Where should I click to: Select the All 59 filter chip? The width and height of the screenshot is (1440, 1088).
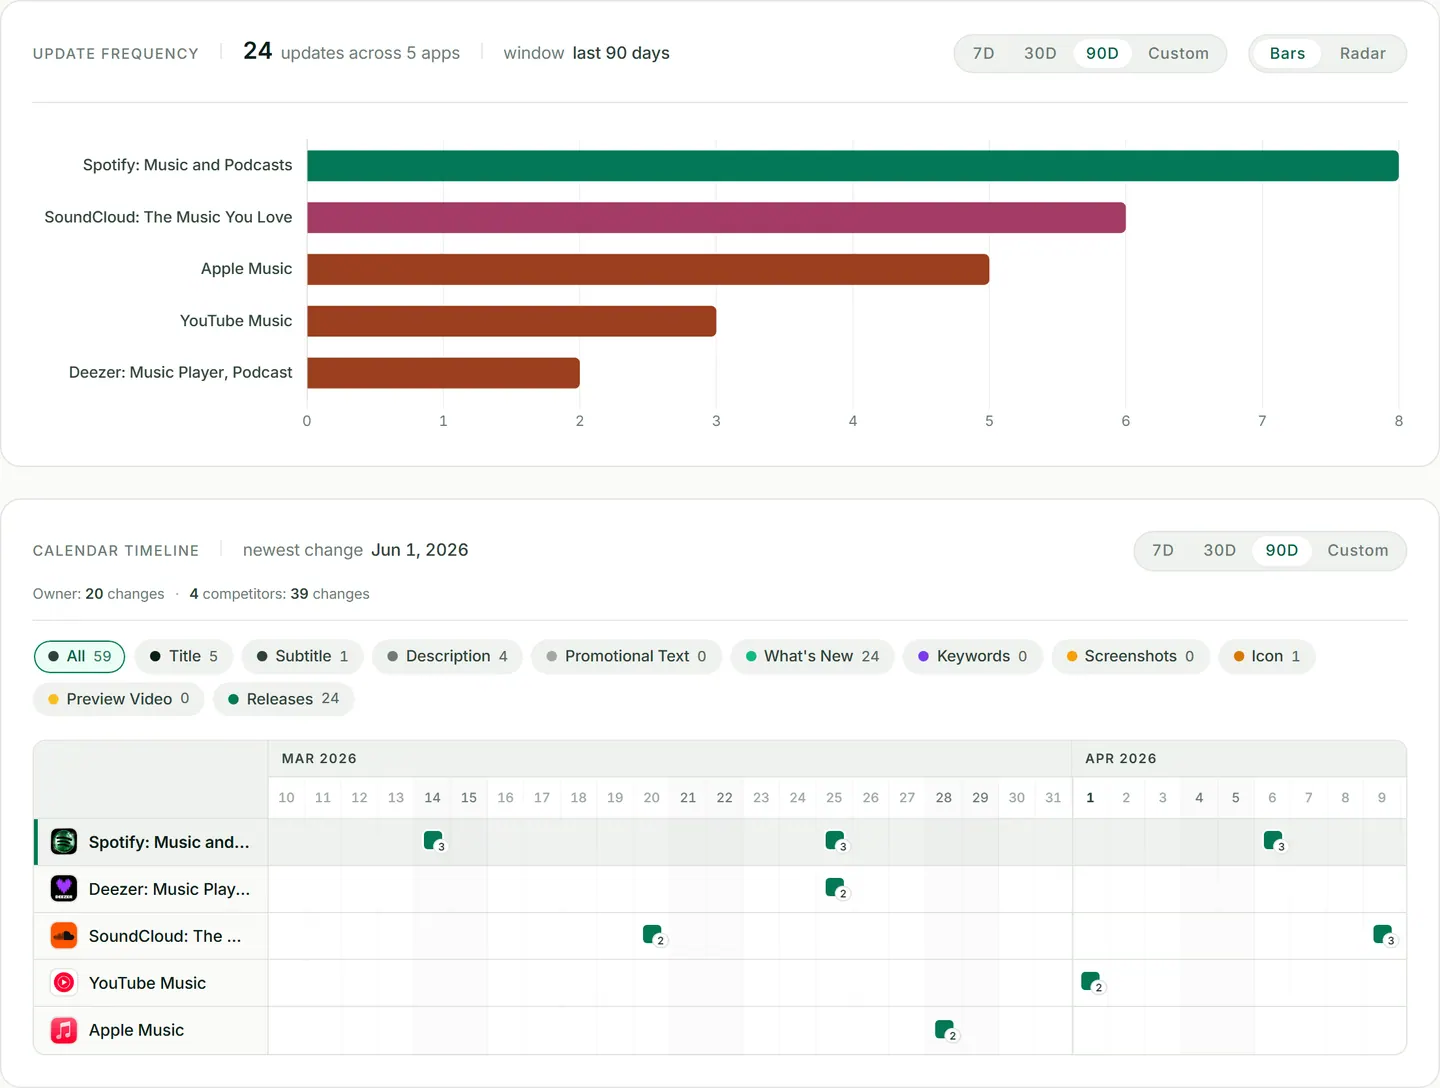(x=80, y=657)
